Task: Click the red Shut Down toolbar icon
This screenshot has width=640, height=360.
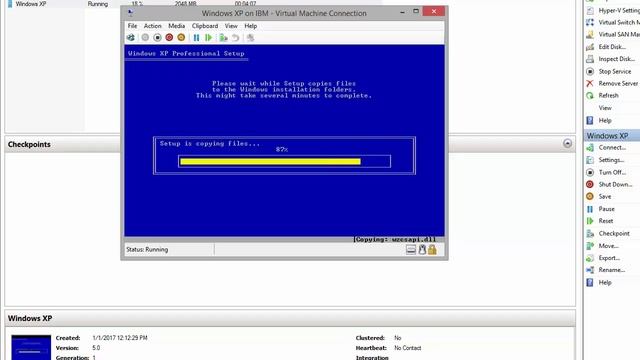Action: coord(169,38)
